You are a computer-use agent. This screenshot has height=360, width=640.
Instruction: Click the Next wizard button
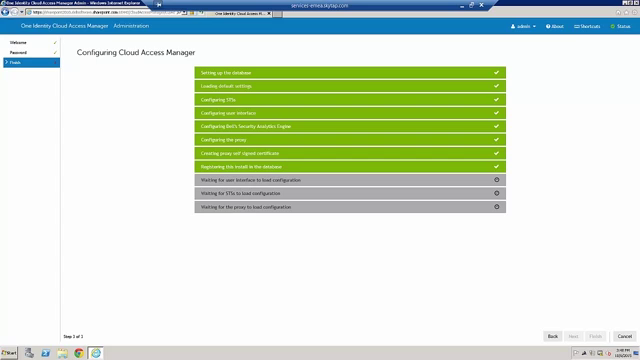(x=573, y=336)
